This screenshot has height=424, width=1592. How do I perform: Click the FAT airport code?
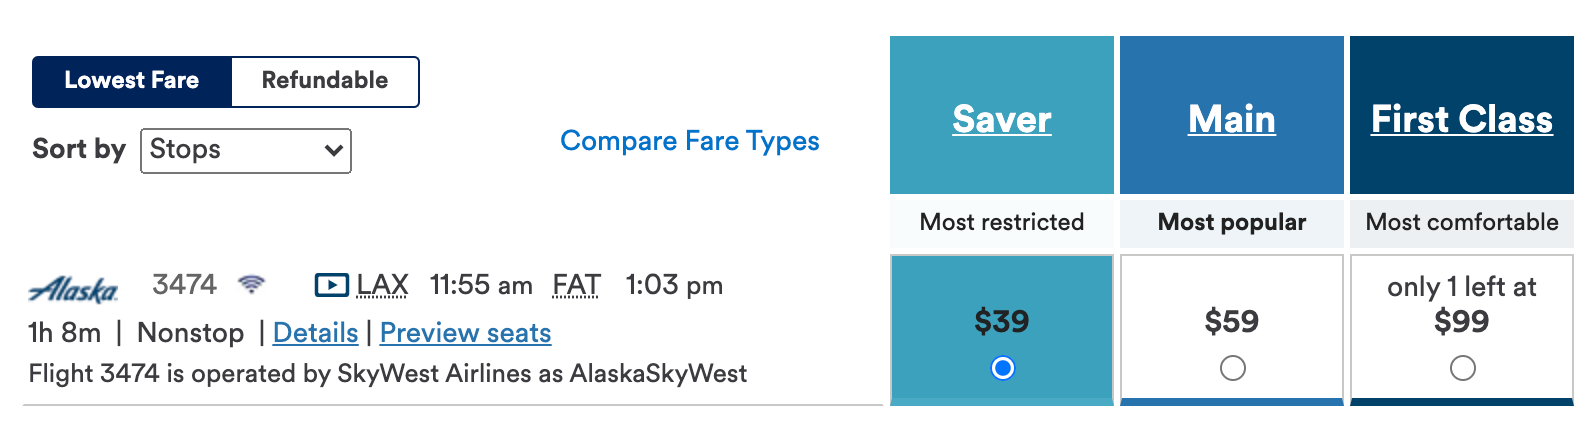(x=576, y=286)
